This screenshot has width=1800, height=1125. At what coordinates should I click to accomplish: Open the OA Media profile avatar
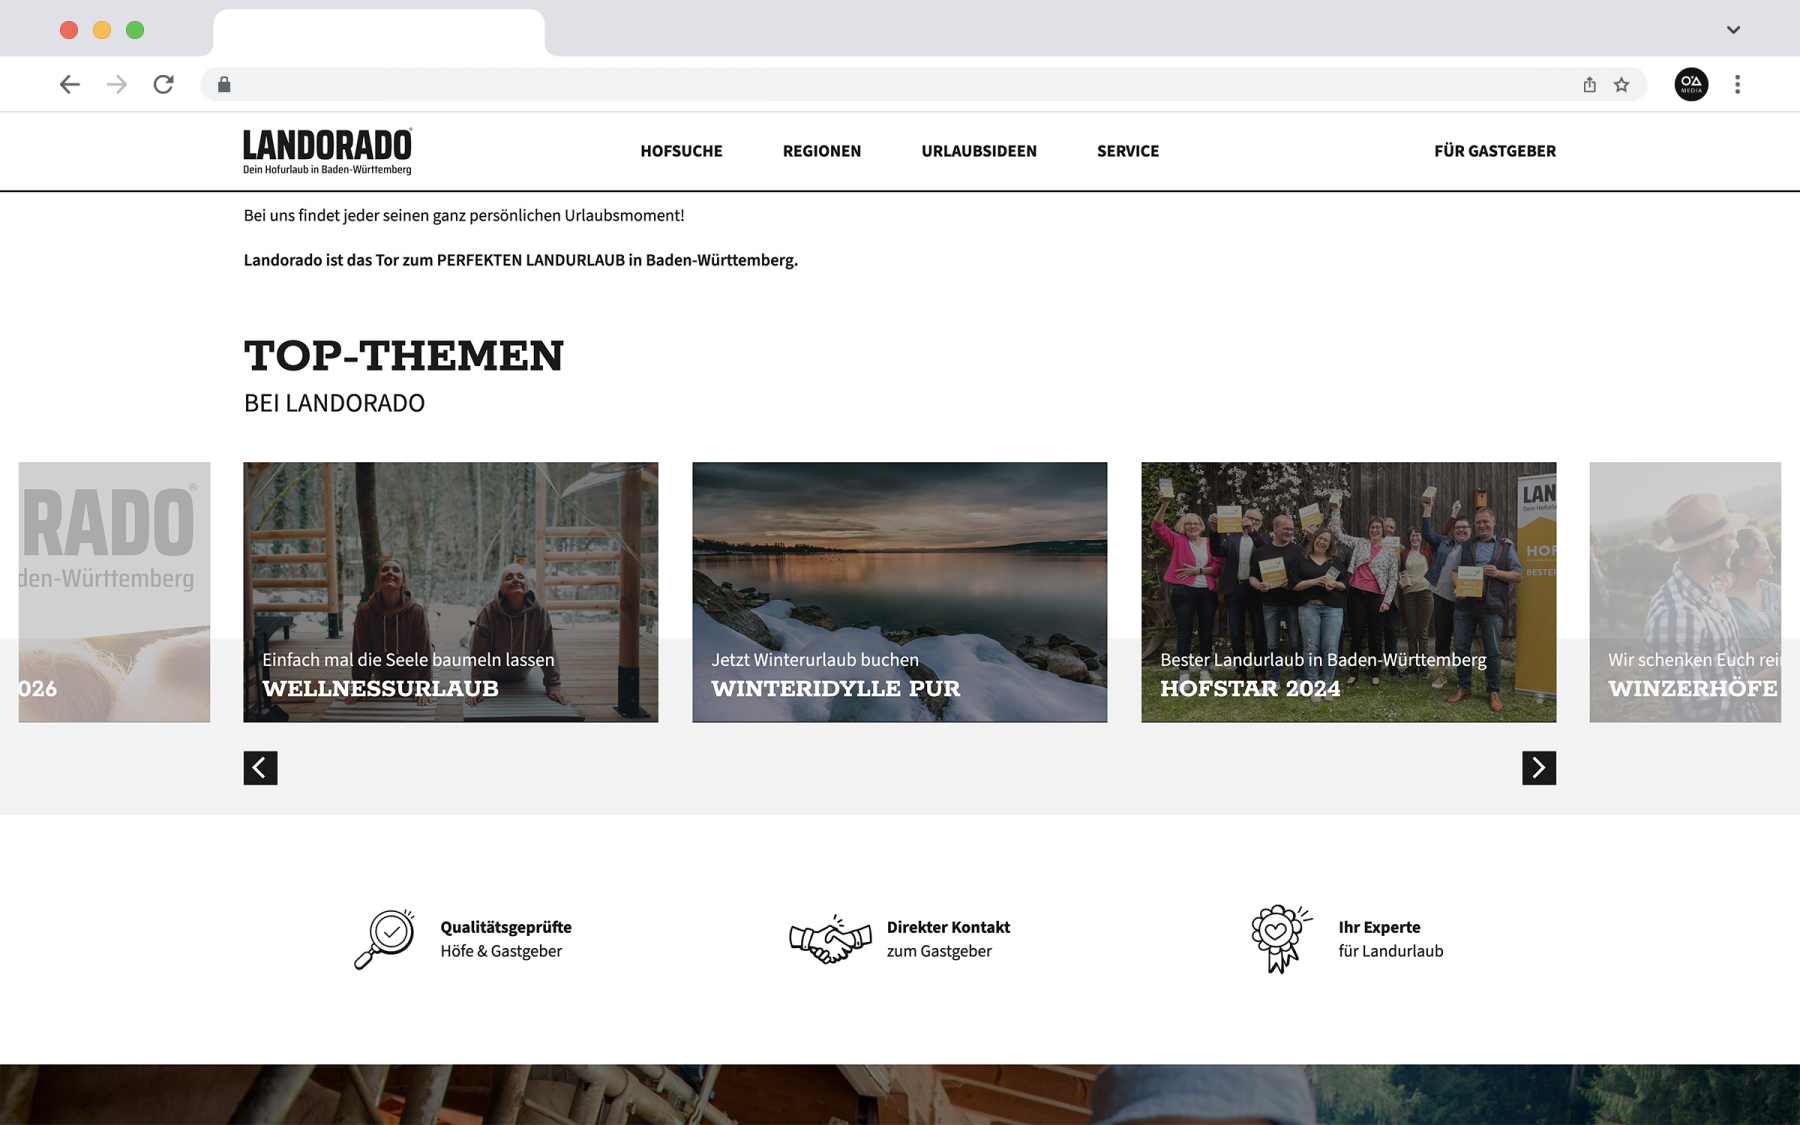click(1691, 85)
